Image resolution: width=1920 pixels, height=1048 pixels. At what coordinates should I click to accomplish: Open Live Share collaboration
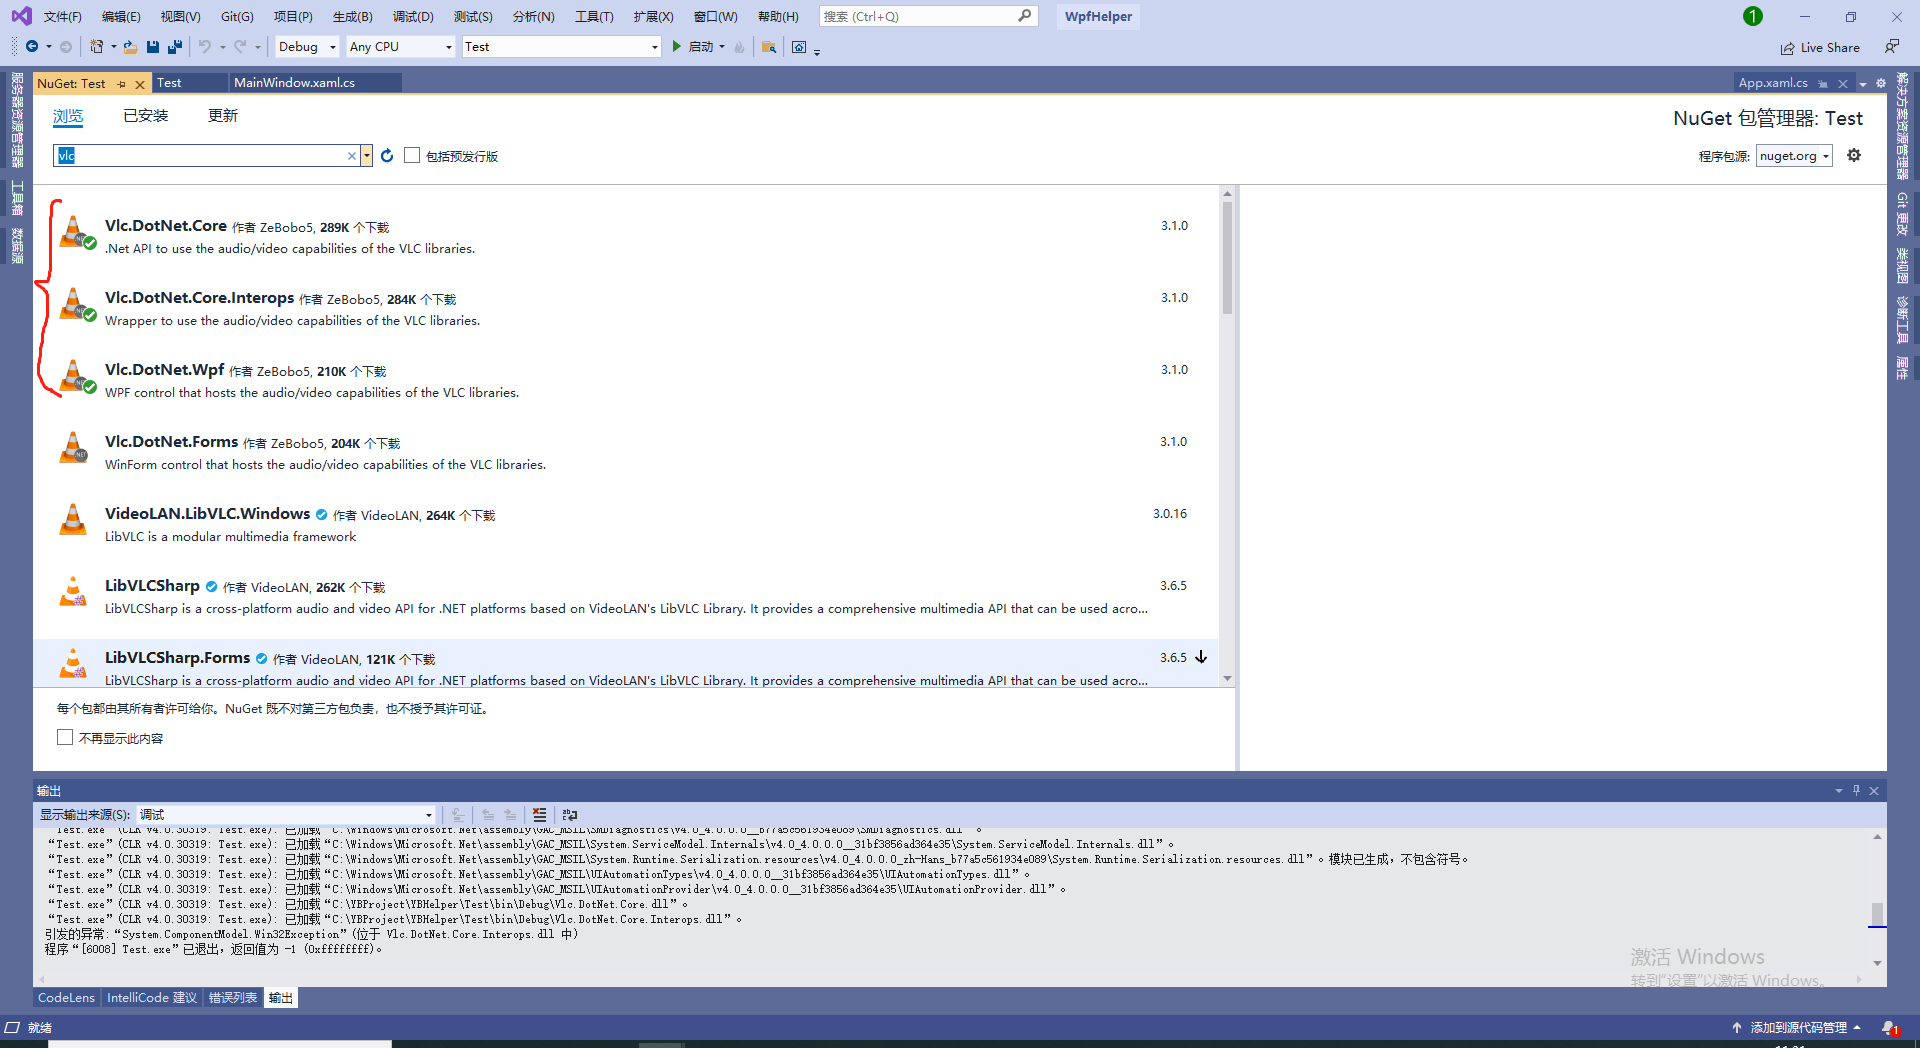coord(1820,47)
